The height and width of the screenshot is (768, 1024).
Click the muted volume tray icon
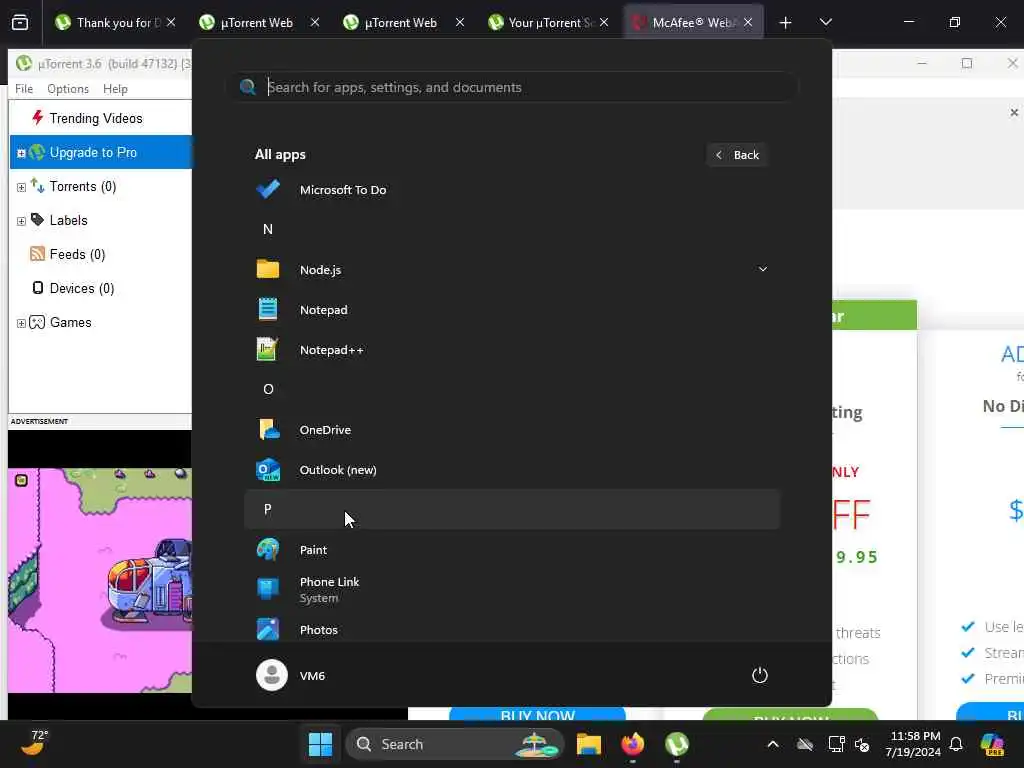click(862, 744)
